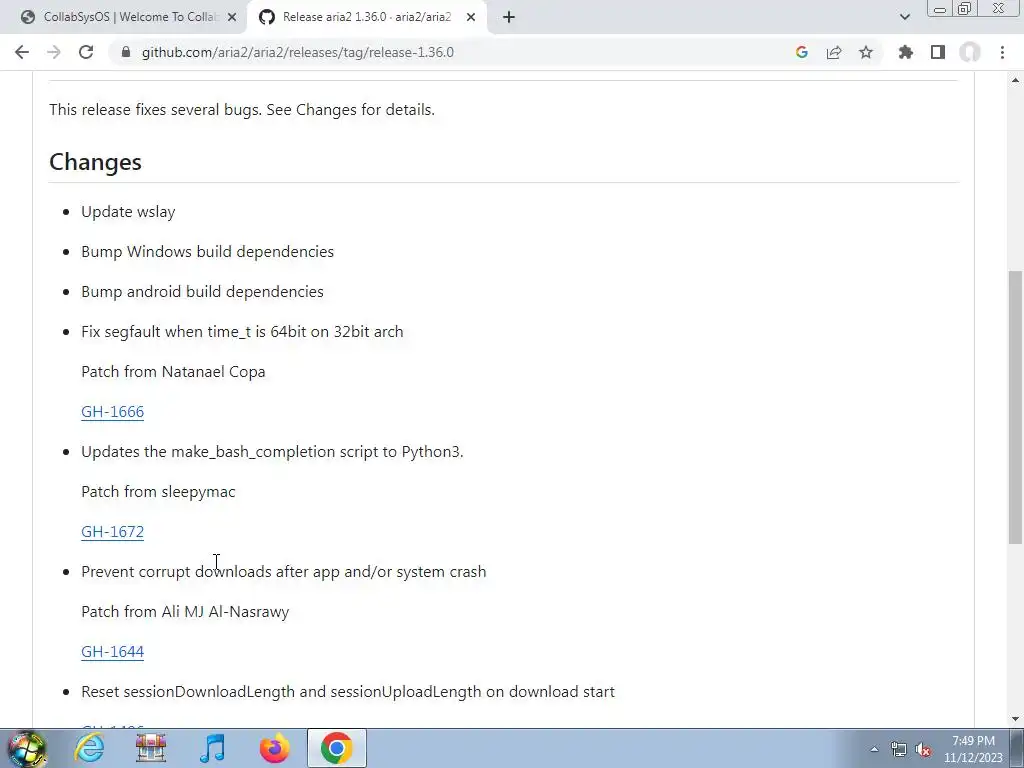Image resolution: width=1024 pixels, height=768 pixels.
Task: Open the music note taskbar app
Action: pyautogui.click(x=212, y=748)
